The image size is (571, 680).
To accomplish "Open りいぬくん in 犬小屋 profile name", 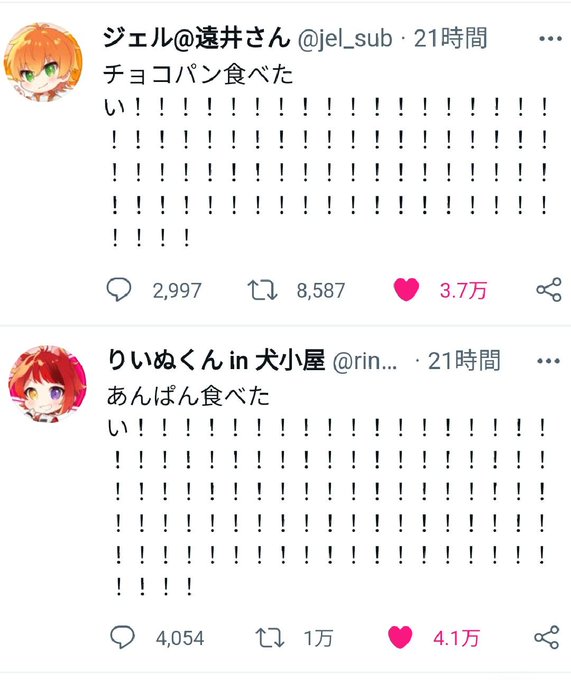I will pos(216,360).
